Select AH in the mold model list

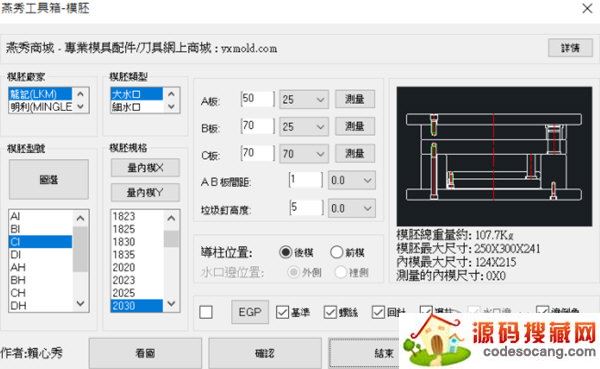coord(40,267)
